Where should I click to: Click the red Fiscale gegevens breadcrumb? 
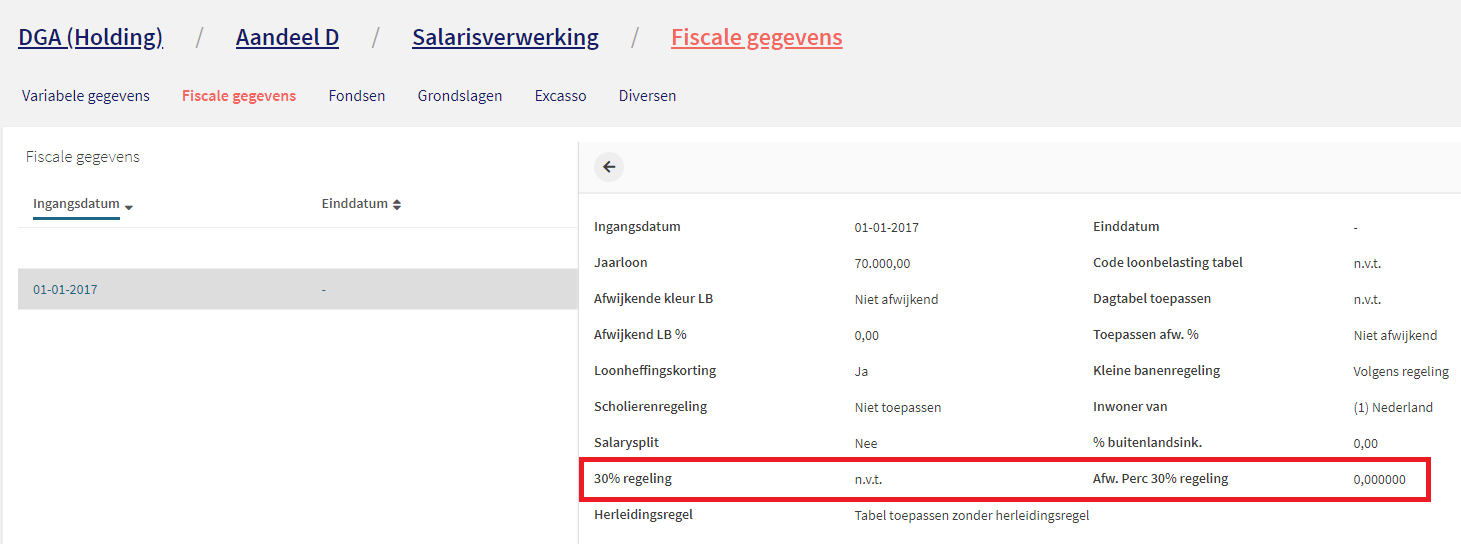coord(756,38)
